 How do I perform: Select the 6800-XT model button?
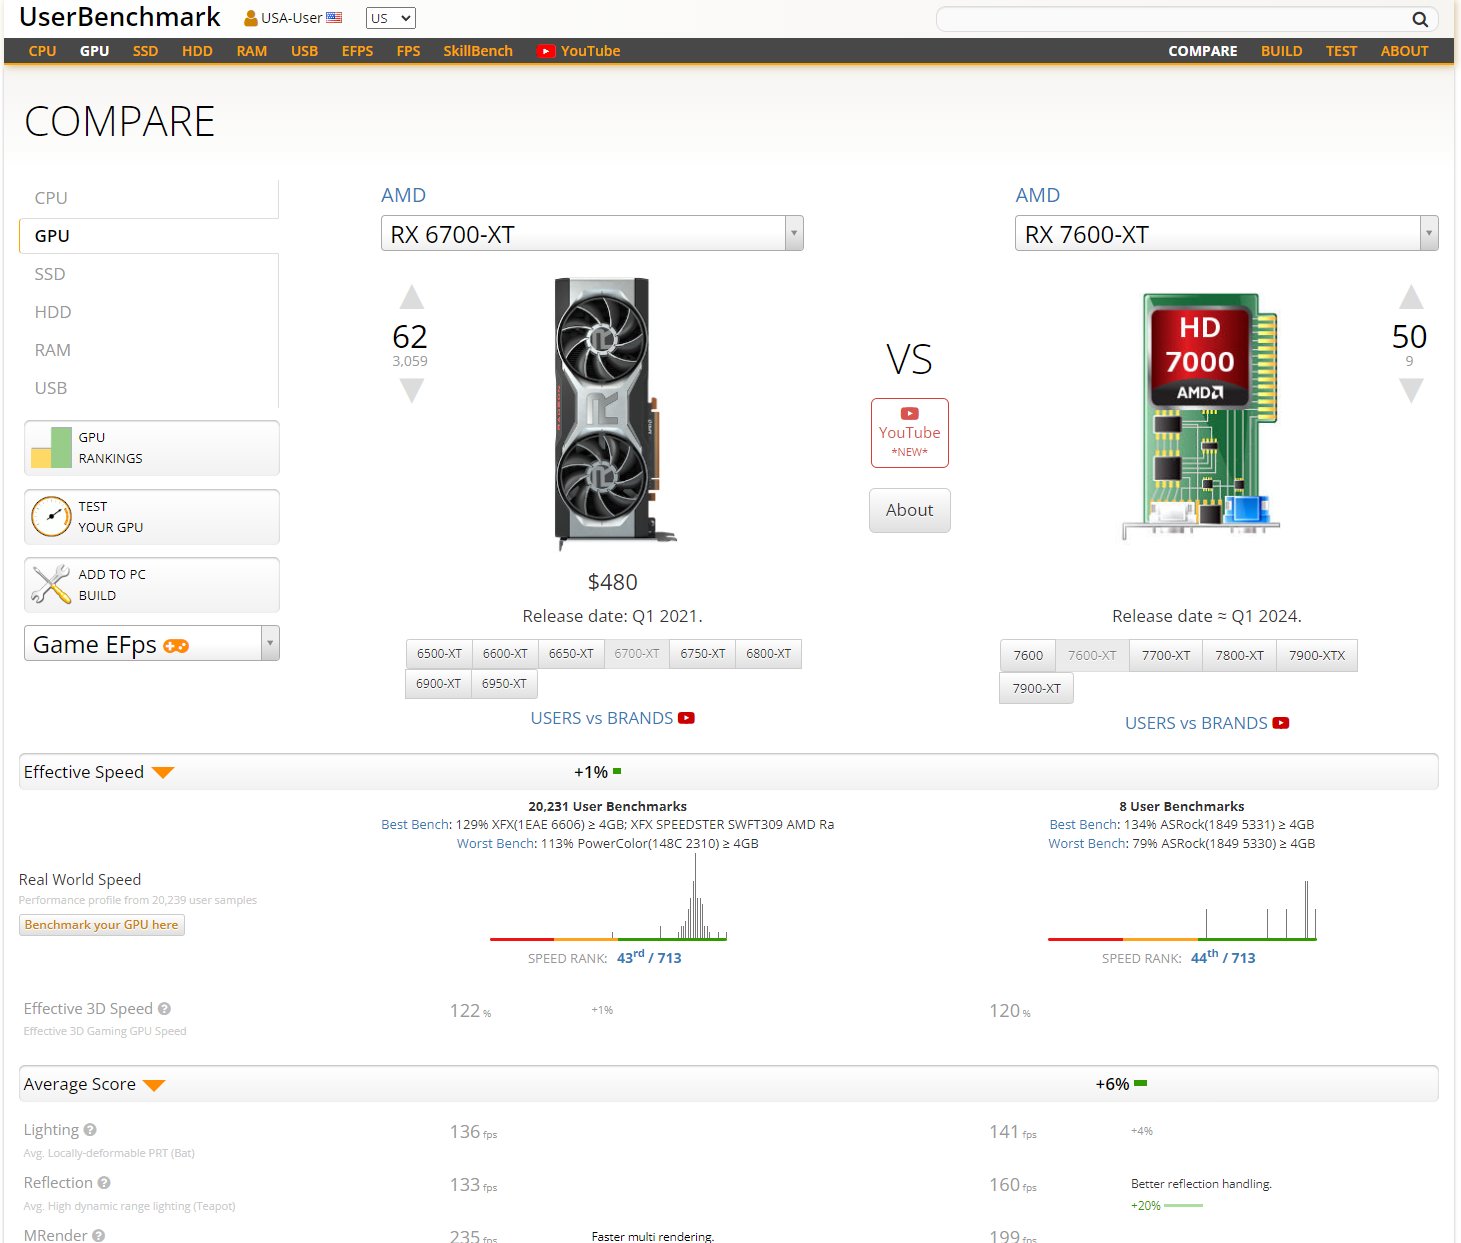pyautogui.click(x=768, y=653)
